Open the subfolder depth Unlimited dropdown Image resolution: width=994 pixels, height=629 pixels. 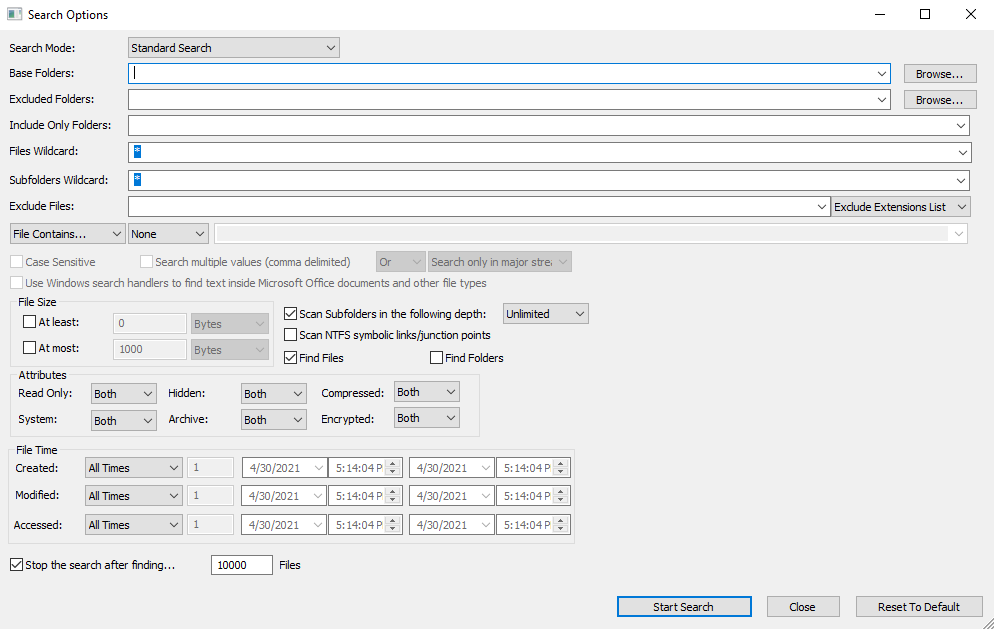click(545, 314)
